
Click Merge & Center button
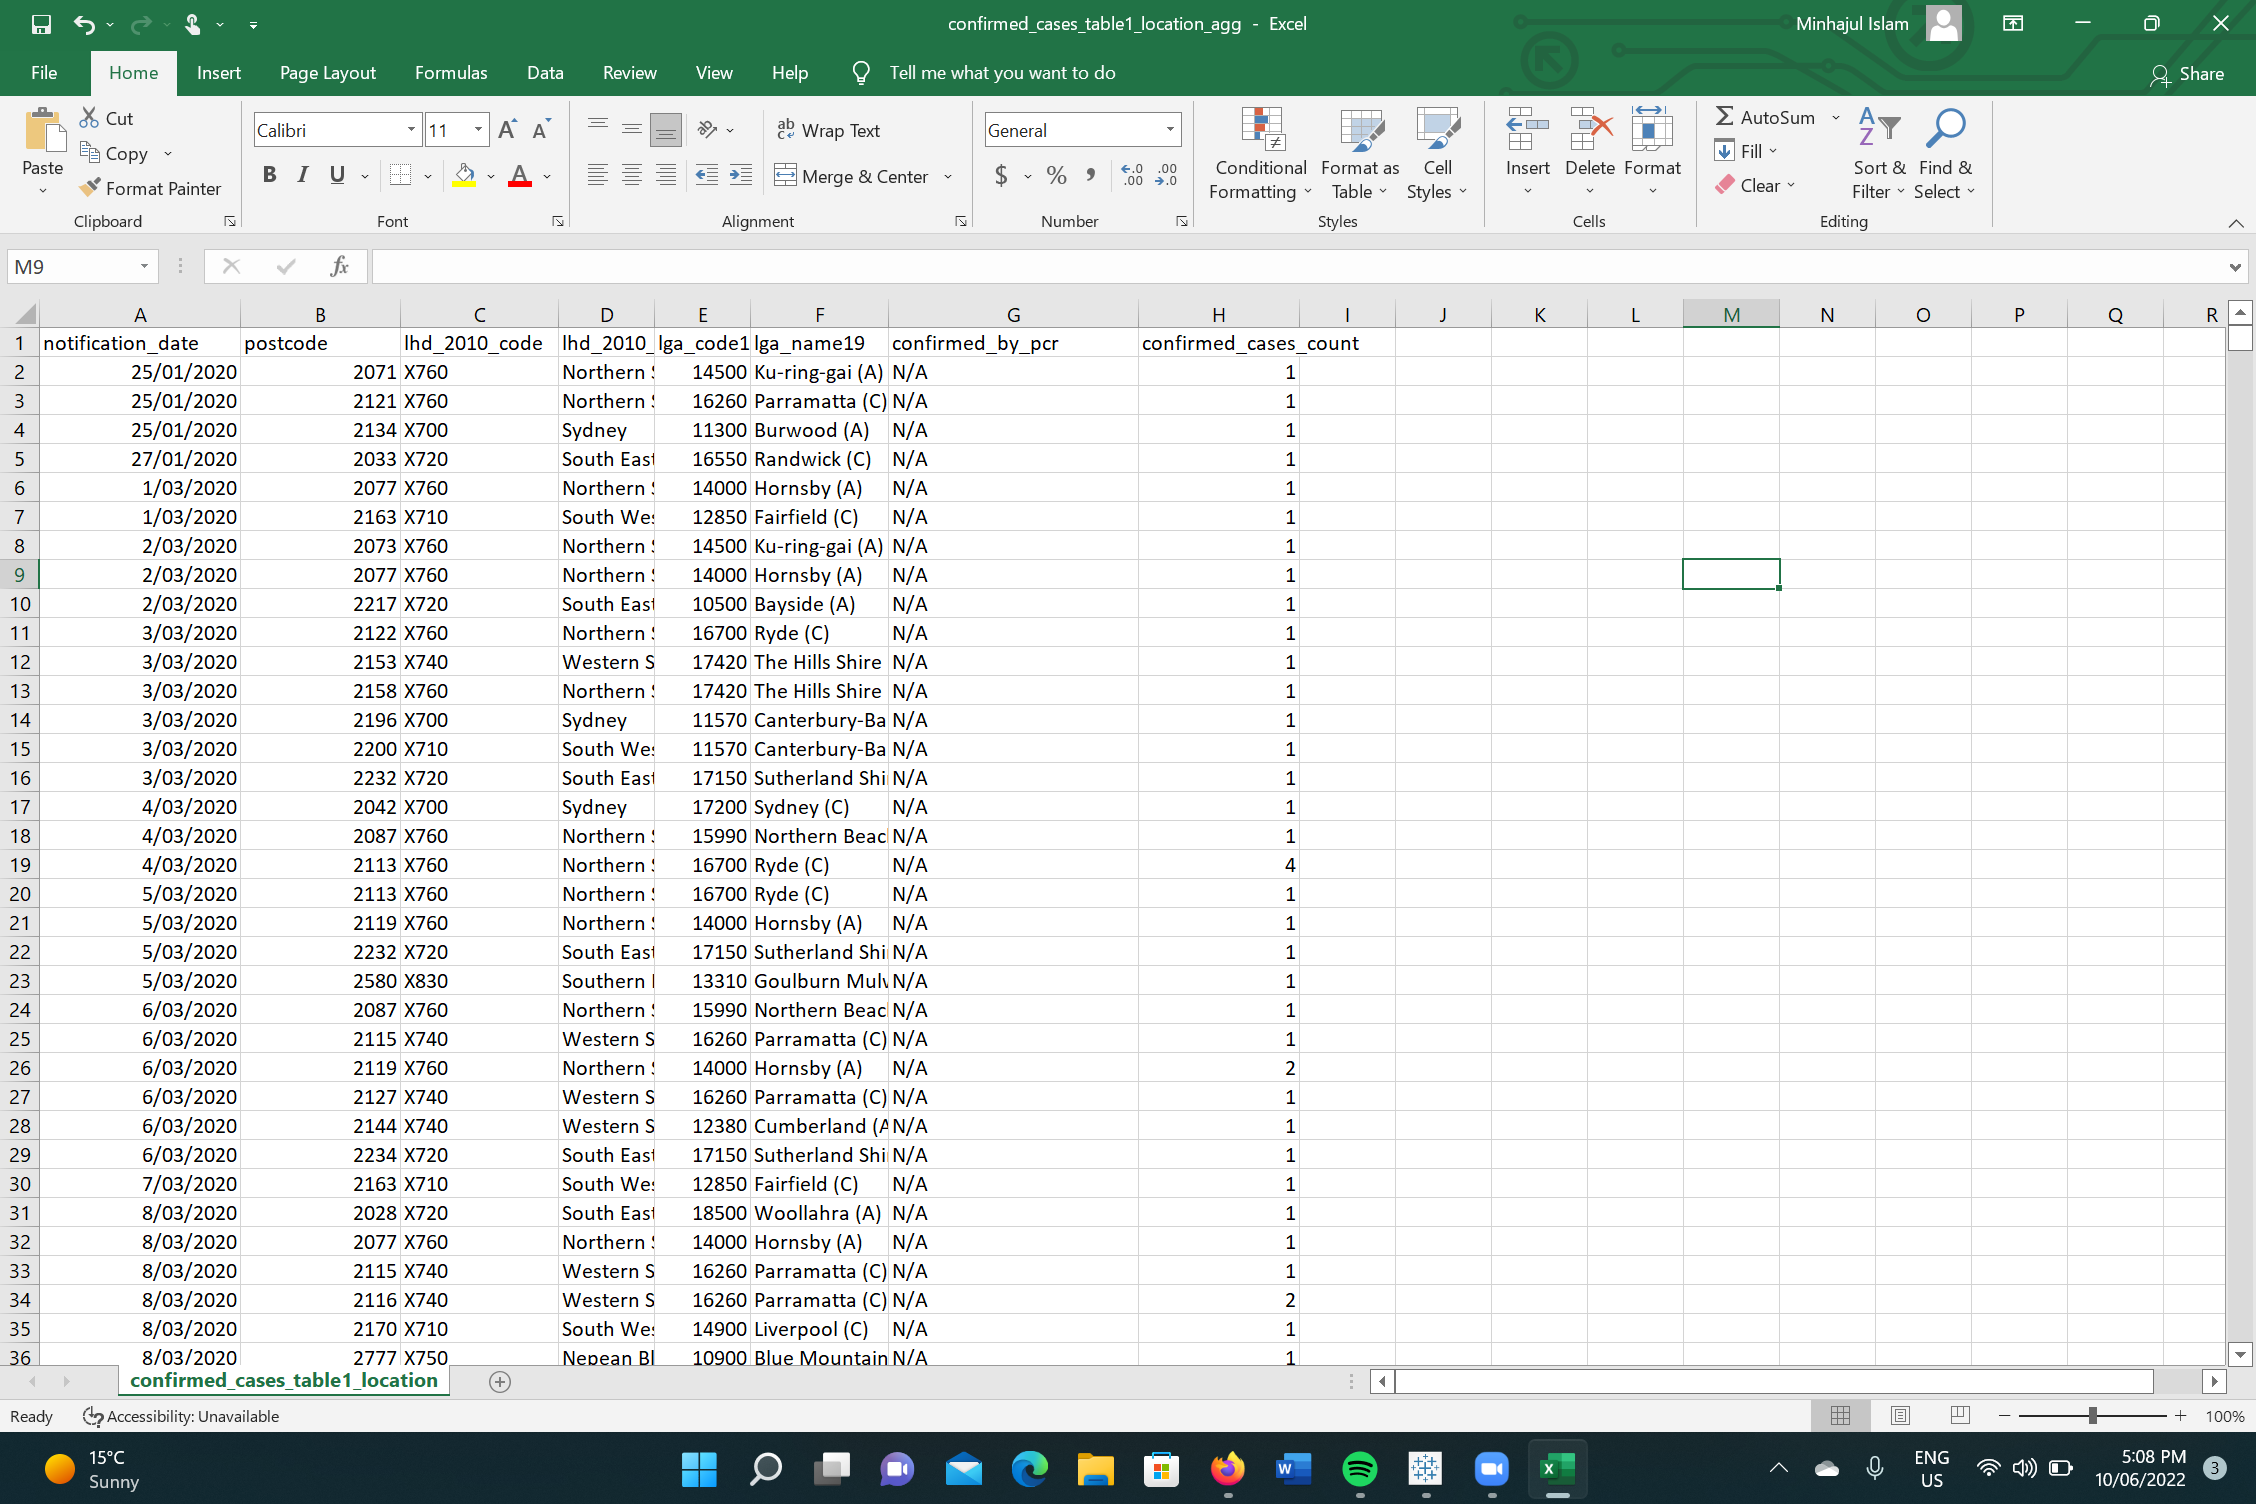pyautogui.click(x=853, y=176)
